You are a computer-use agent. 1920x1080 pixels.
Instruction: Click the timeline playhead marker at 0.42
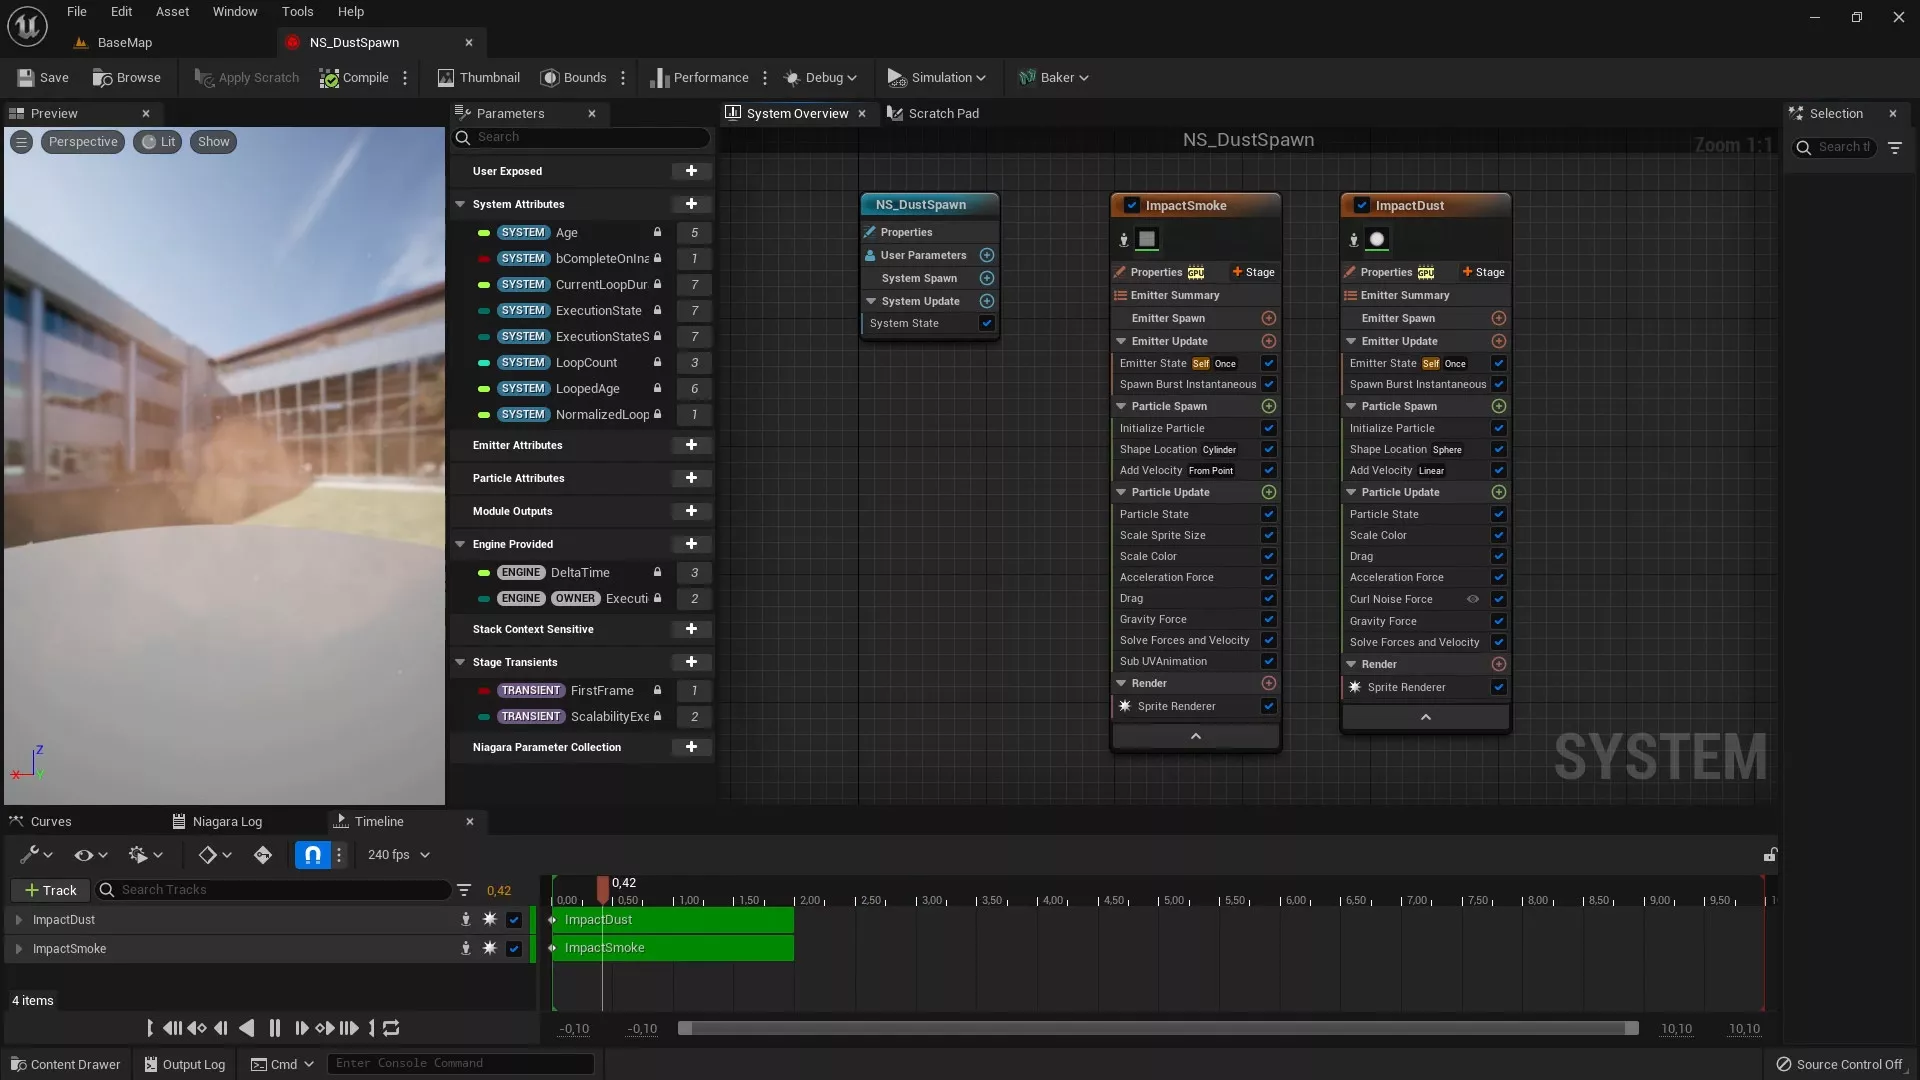pyautogui.click(x=603, y=886)
